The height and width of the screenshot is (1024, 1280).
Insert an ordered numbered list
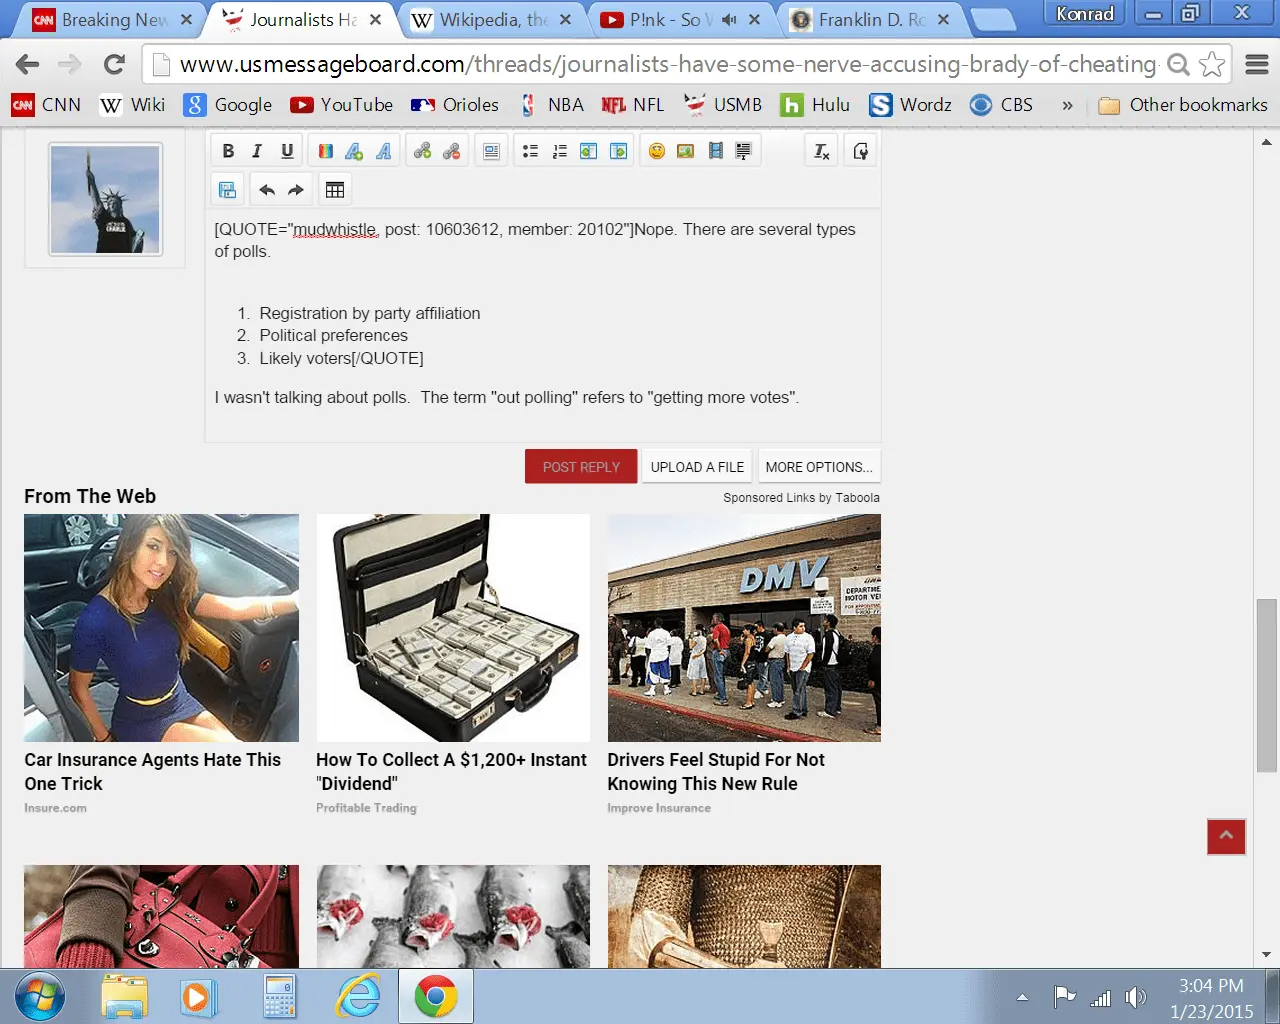tap(560, 151)
